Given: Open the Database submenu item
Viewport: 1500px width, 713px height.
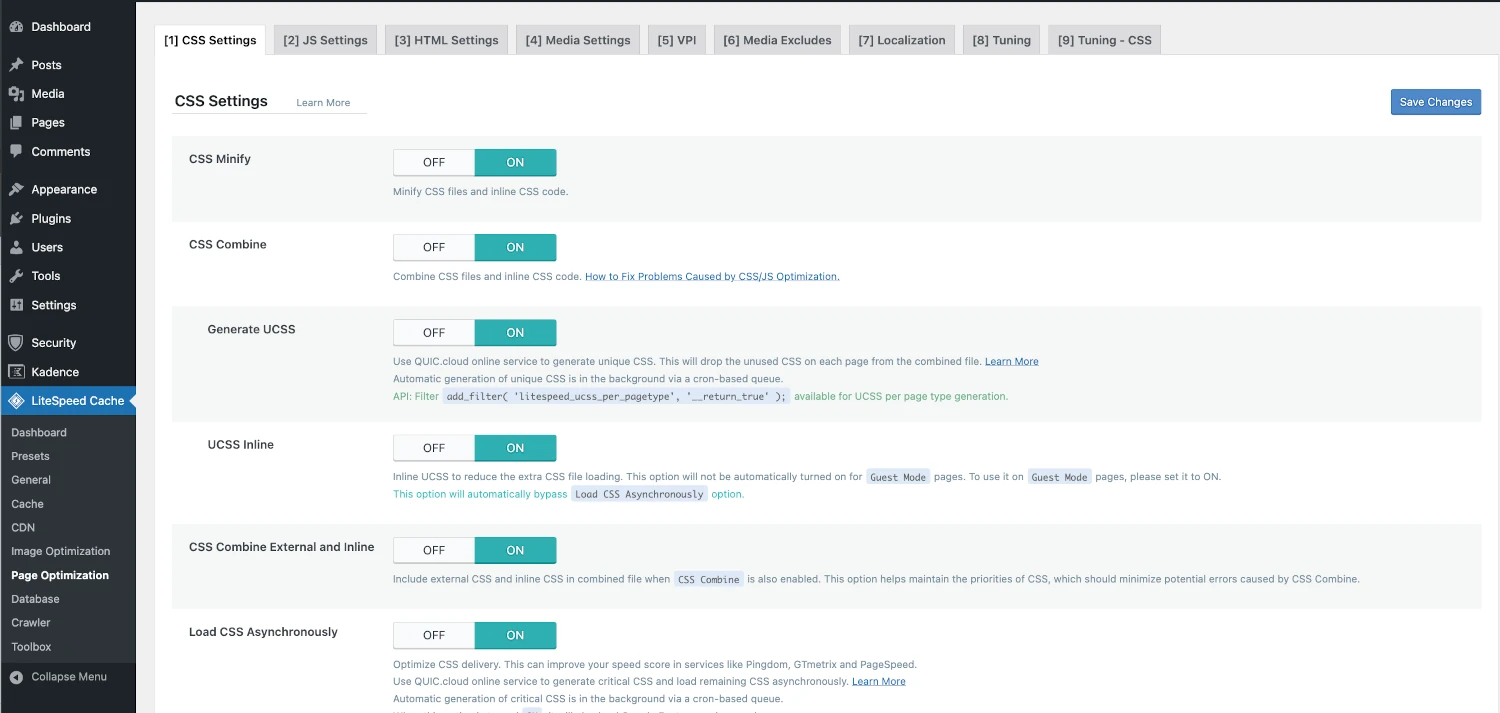Looking at the screenshot, I should point(35,599).
